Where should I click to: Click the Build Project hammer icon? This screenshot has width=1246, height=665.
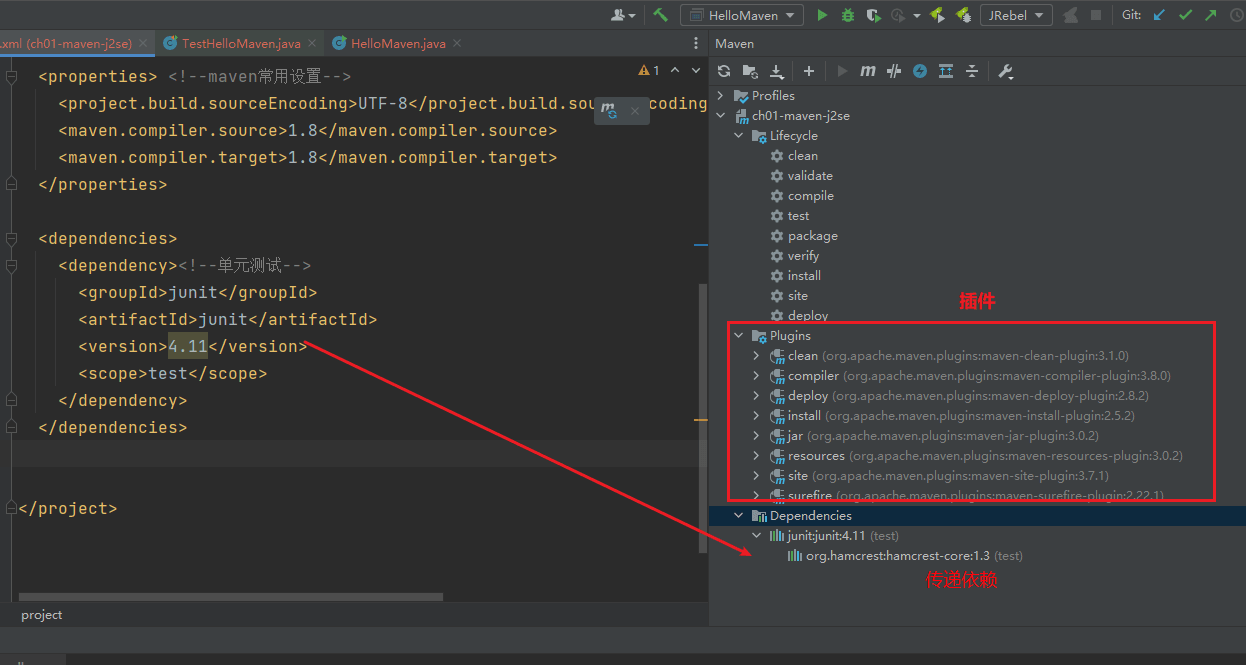pyautogui.click(x=660, y=15)
